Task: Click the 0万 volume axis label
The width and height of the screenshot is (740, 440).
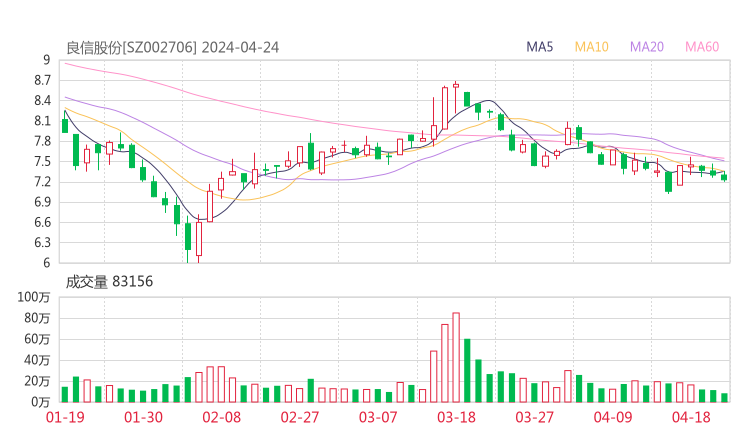Action: (x=40, y=402)
